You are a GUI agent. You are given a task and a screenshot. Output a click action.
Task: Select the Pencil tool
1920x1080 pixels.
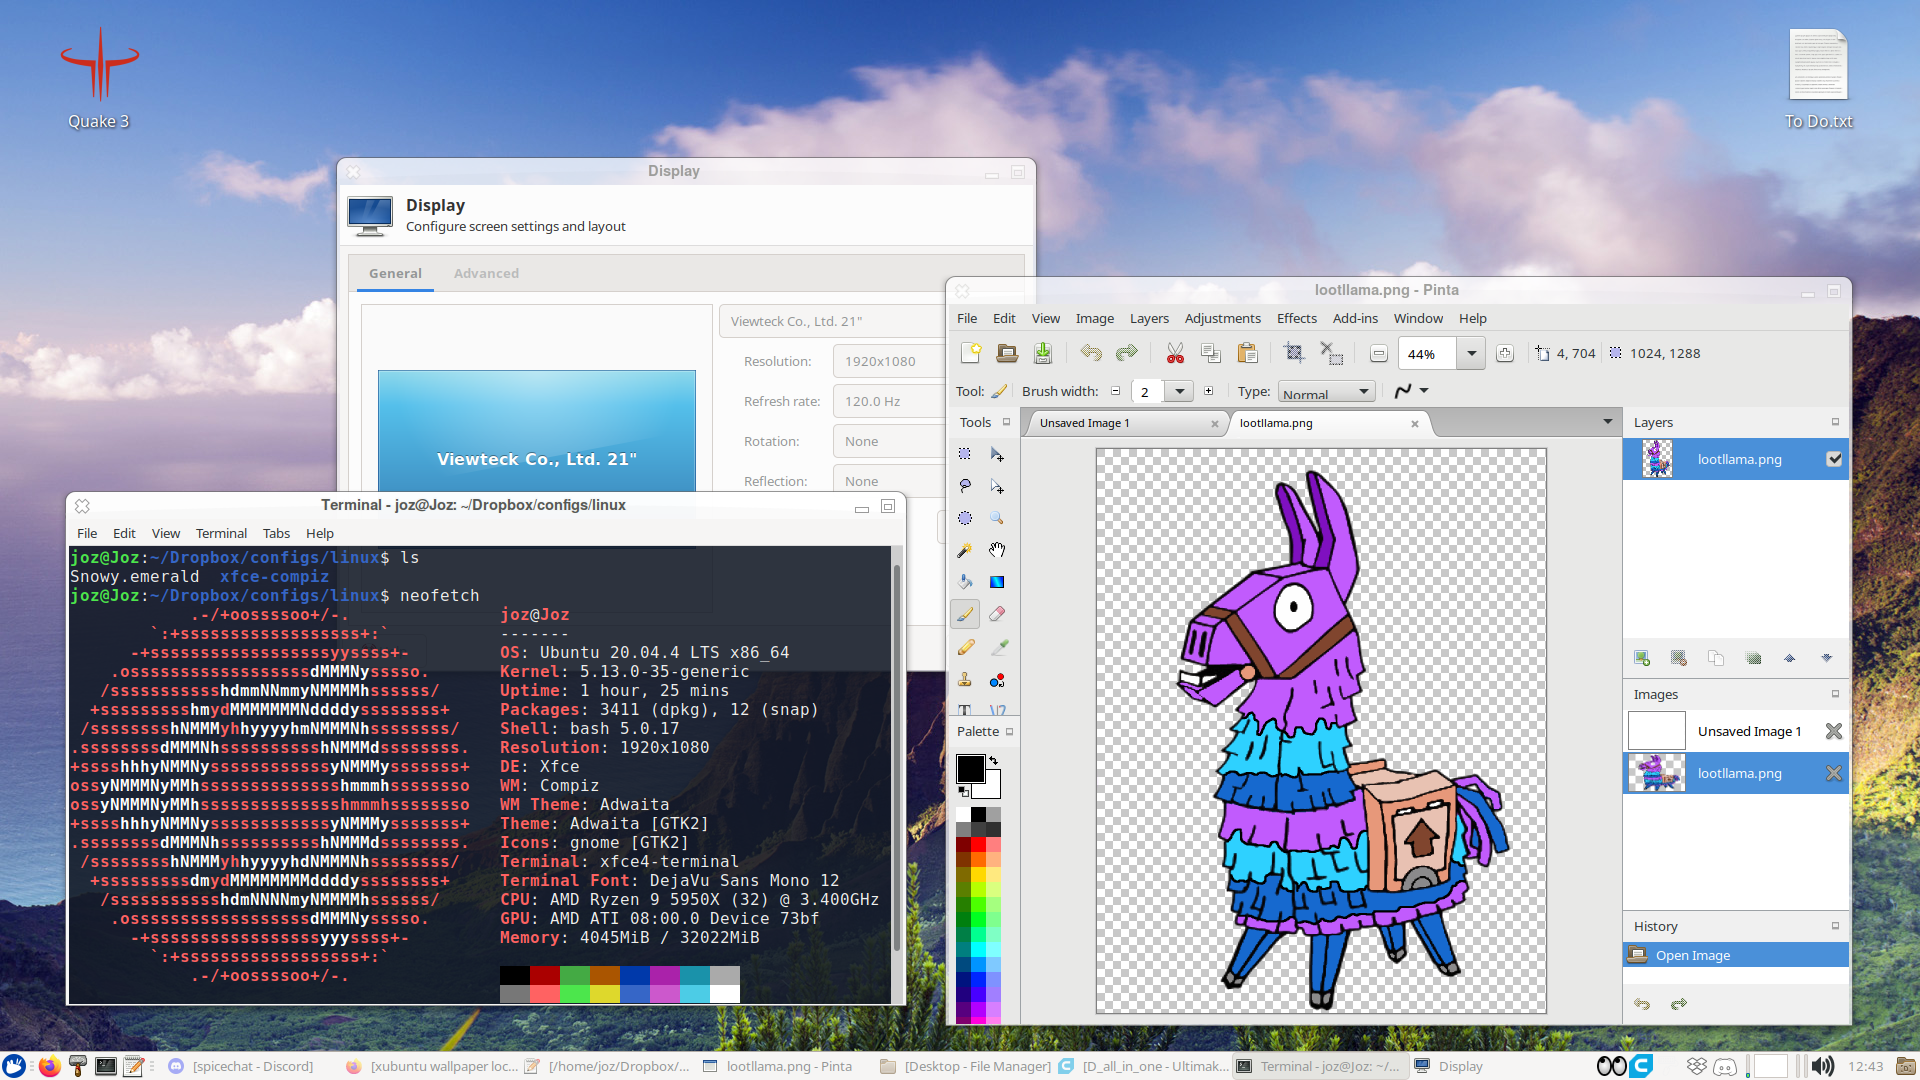(965, 648)
